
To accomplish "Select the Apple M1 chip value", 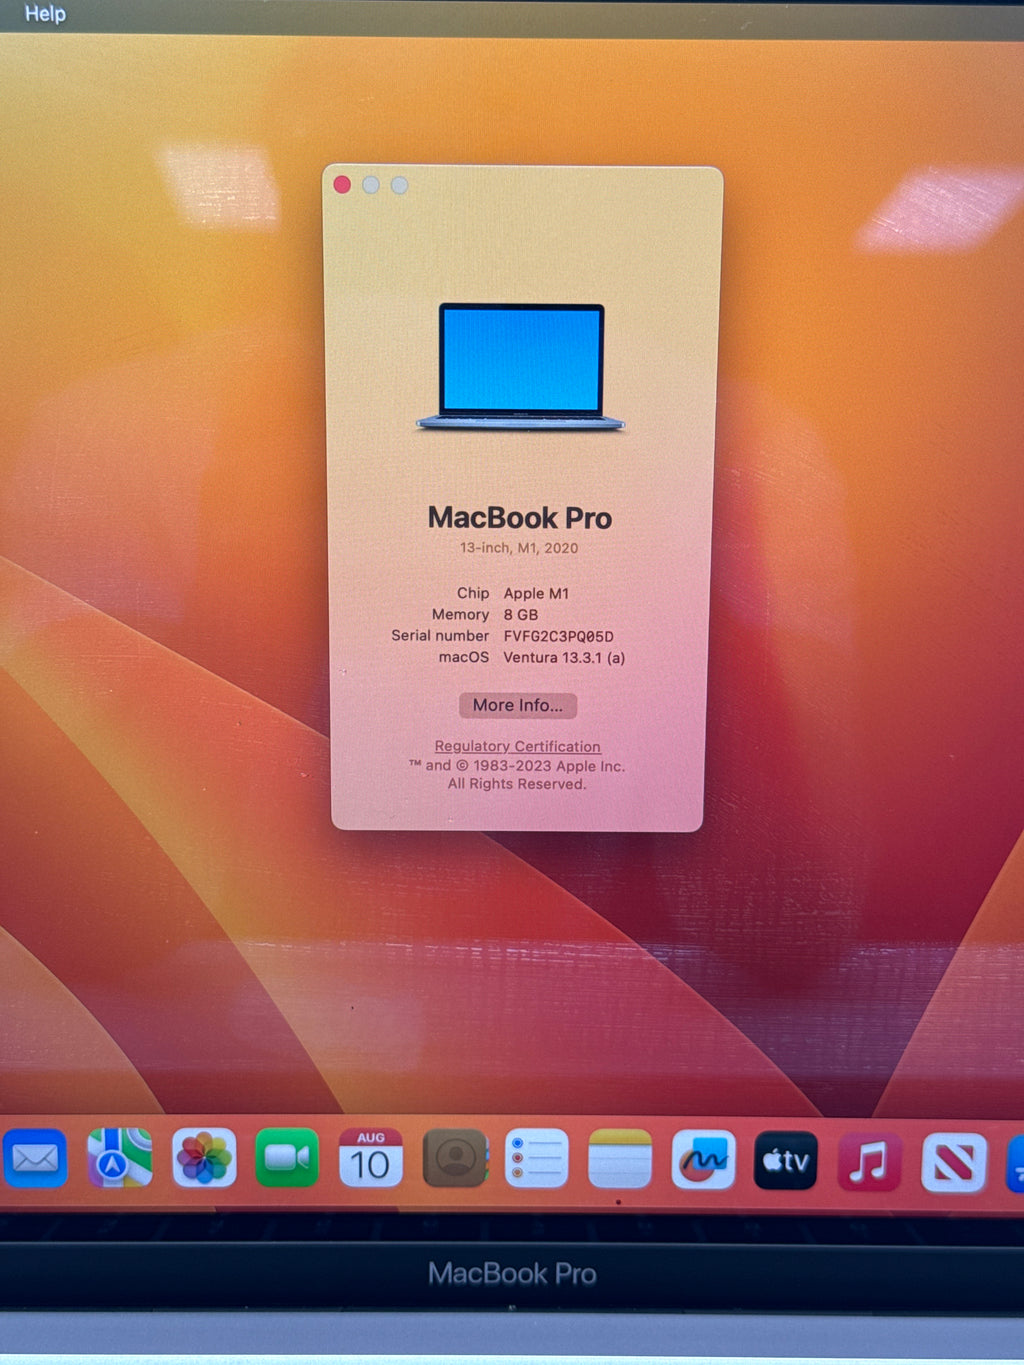I will click(536, 593).
